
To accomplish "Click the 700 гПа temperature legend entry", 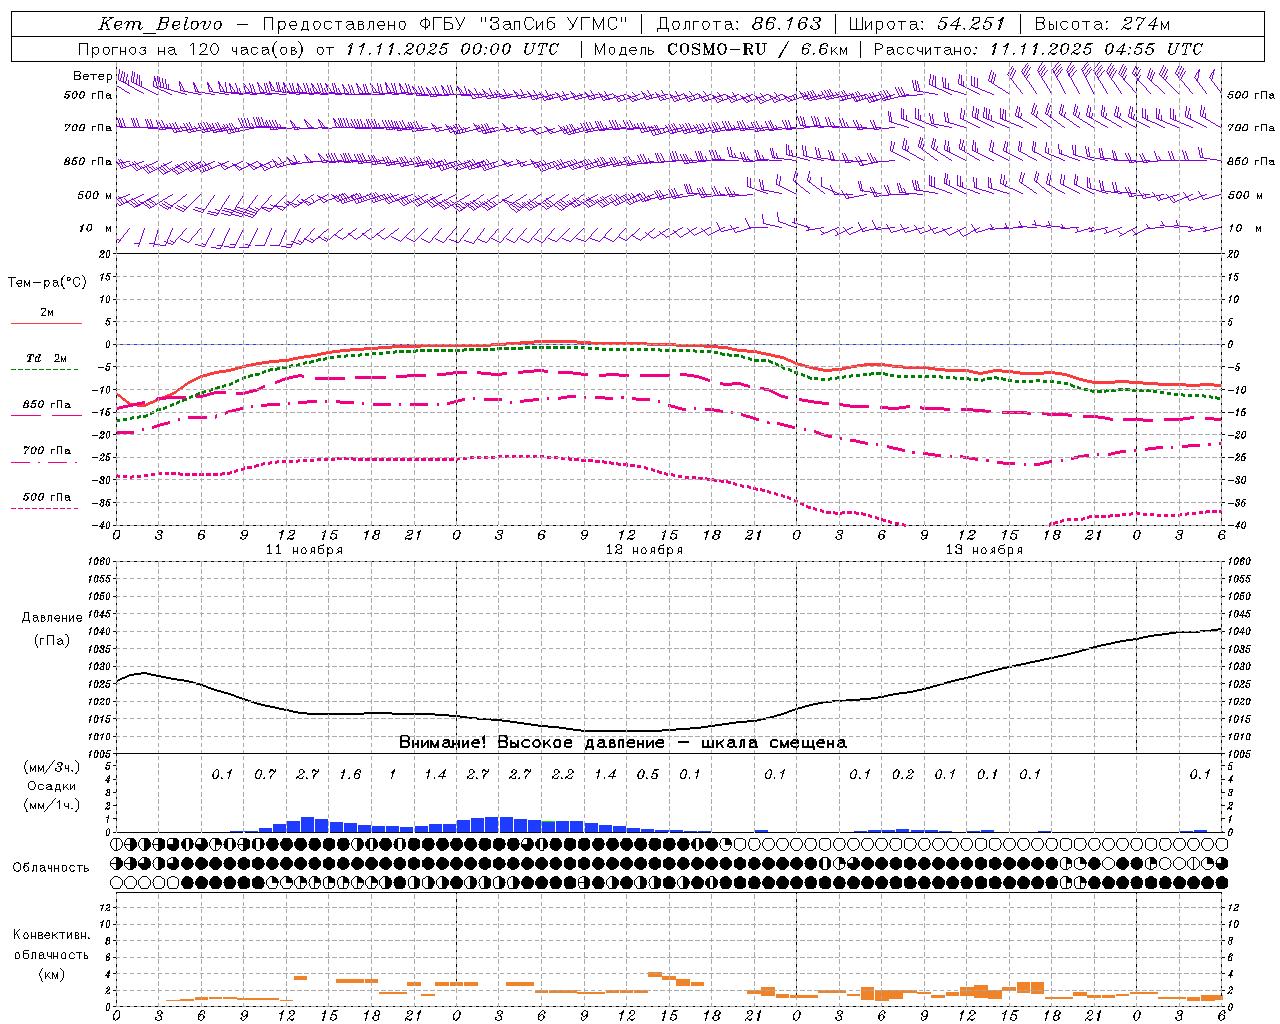I will tap(46, 451).
